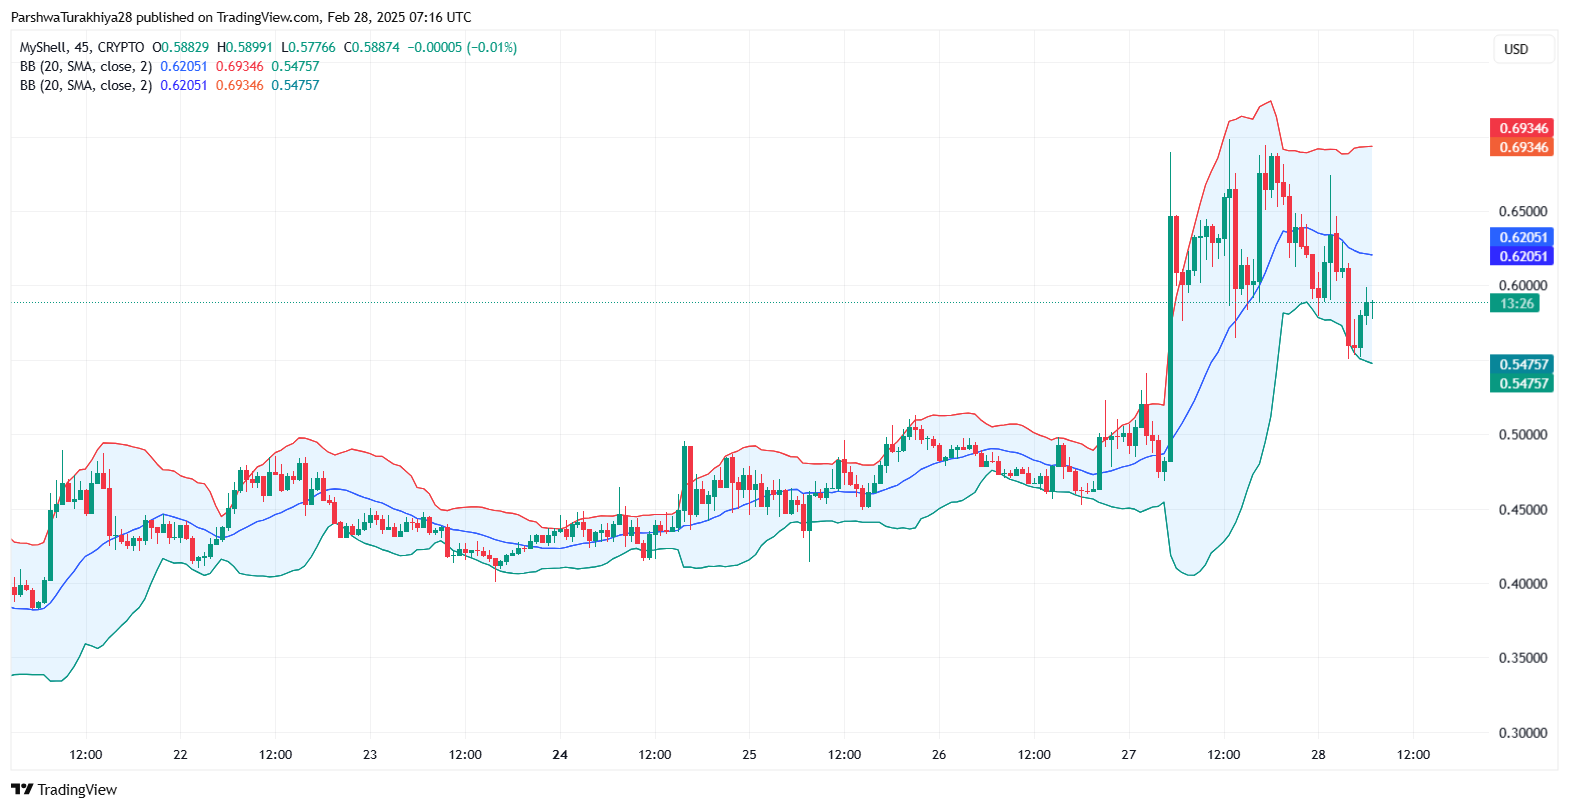Click the high value H0.58991 in legend
This screenshot has height=809, width=1569.
(x=245, y=47)
